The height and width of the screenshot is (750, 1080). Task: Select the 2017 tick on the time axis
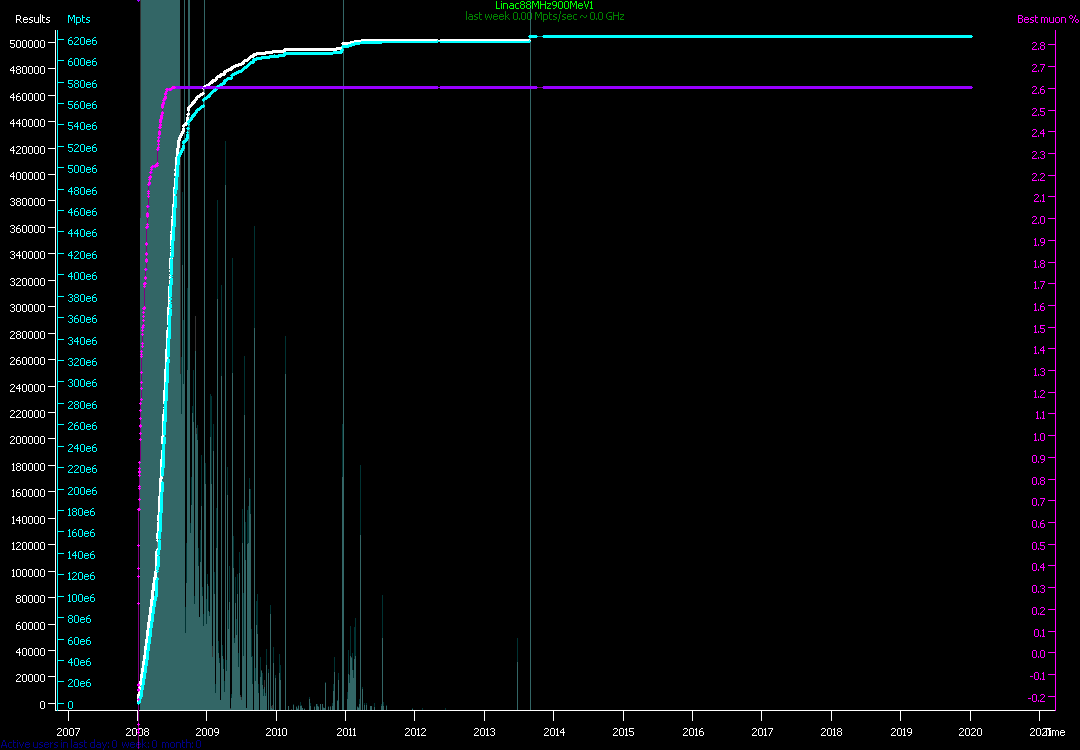762,732
